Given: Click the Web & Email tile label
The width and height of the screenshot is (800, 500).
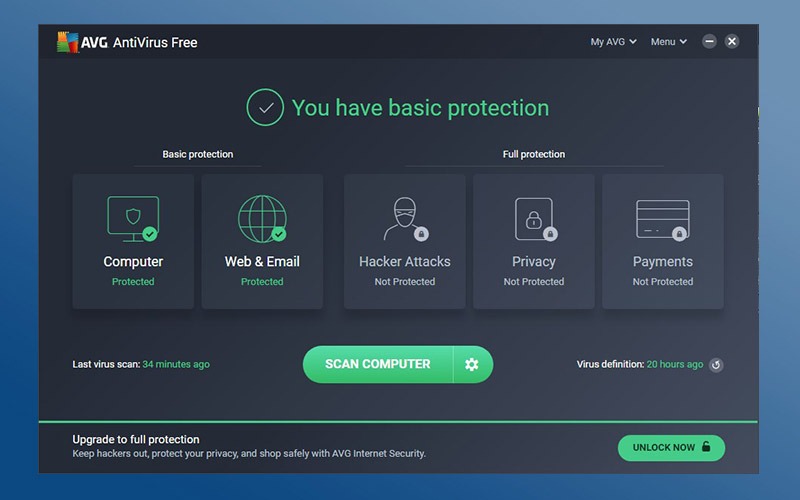Looking at the screenshot, I should [262, 262].
